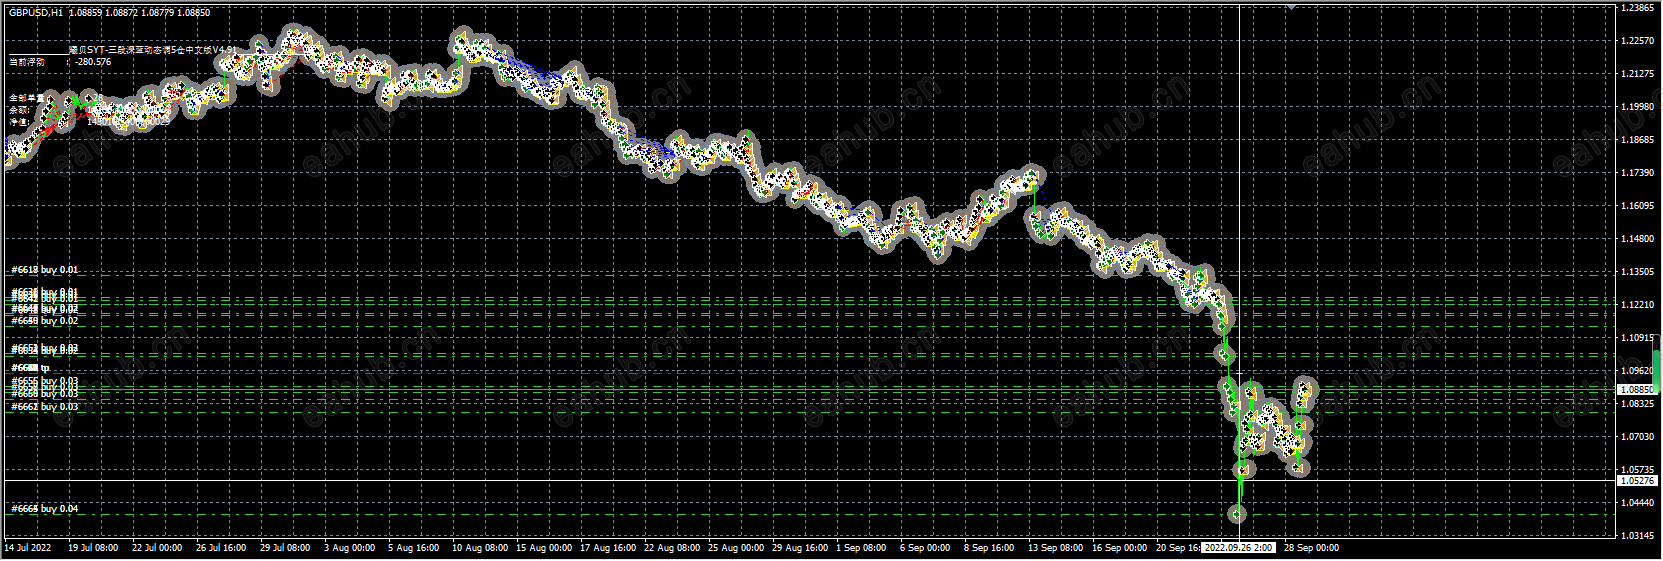
Task: Click the 25 Aug 00:00 time axis label
Action: tap(735, 548)
